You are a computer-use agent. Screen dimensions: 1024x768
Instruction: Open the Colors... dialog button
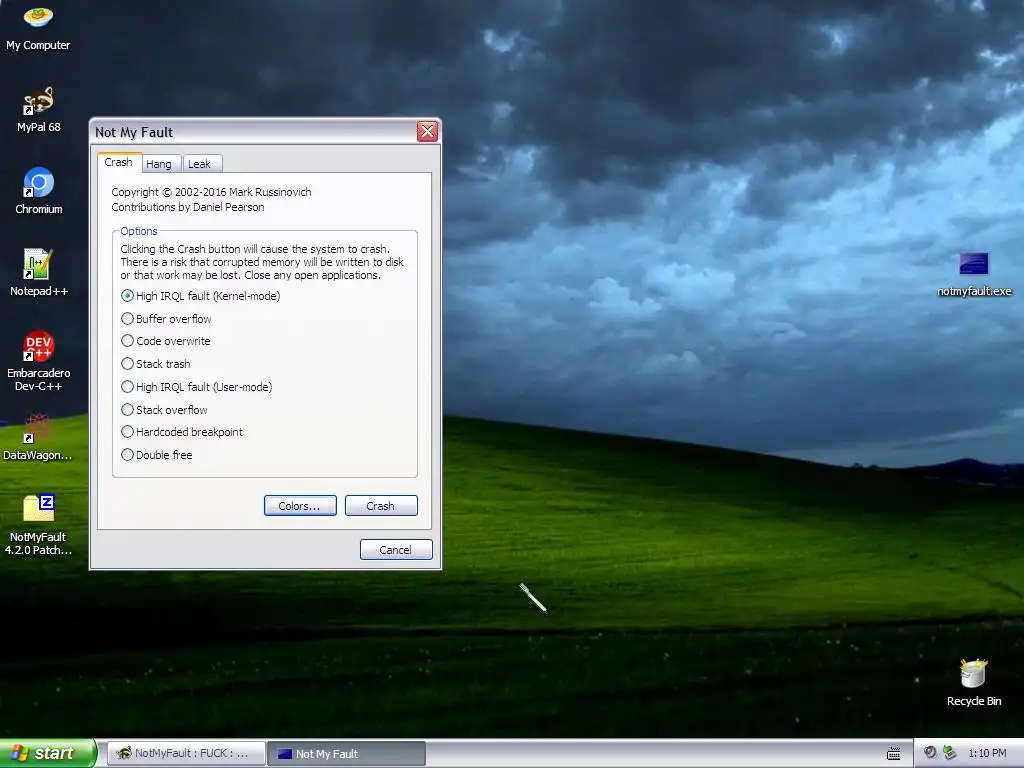300,505
